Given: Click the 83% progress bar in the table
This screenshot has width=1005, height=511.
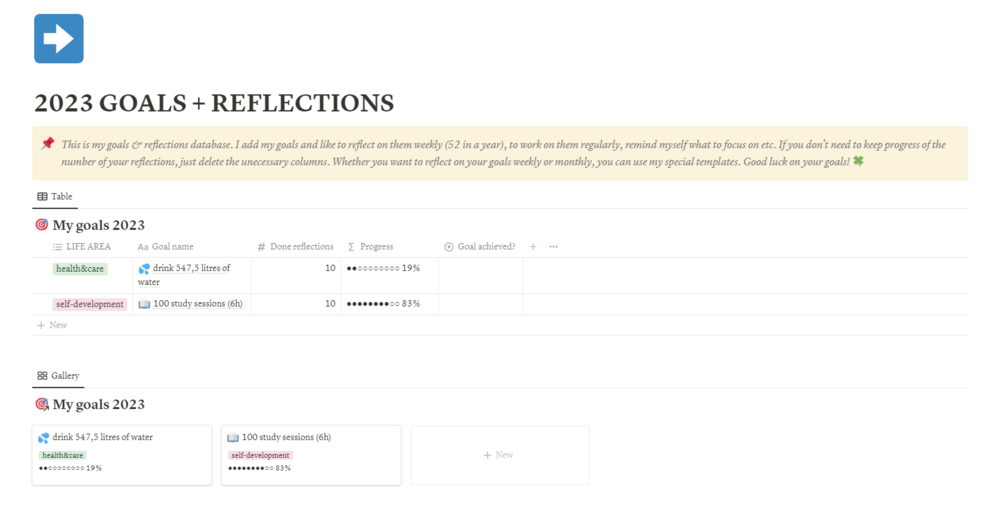Looking at the screenshot, I should (382, 304).
